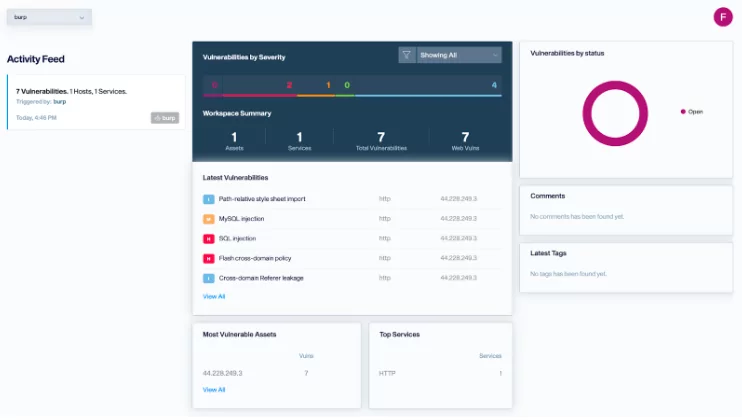Open the user avatar F menu

click(722, 17)
